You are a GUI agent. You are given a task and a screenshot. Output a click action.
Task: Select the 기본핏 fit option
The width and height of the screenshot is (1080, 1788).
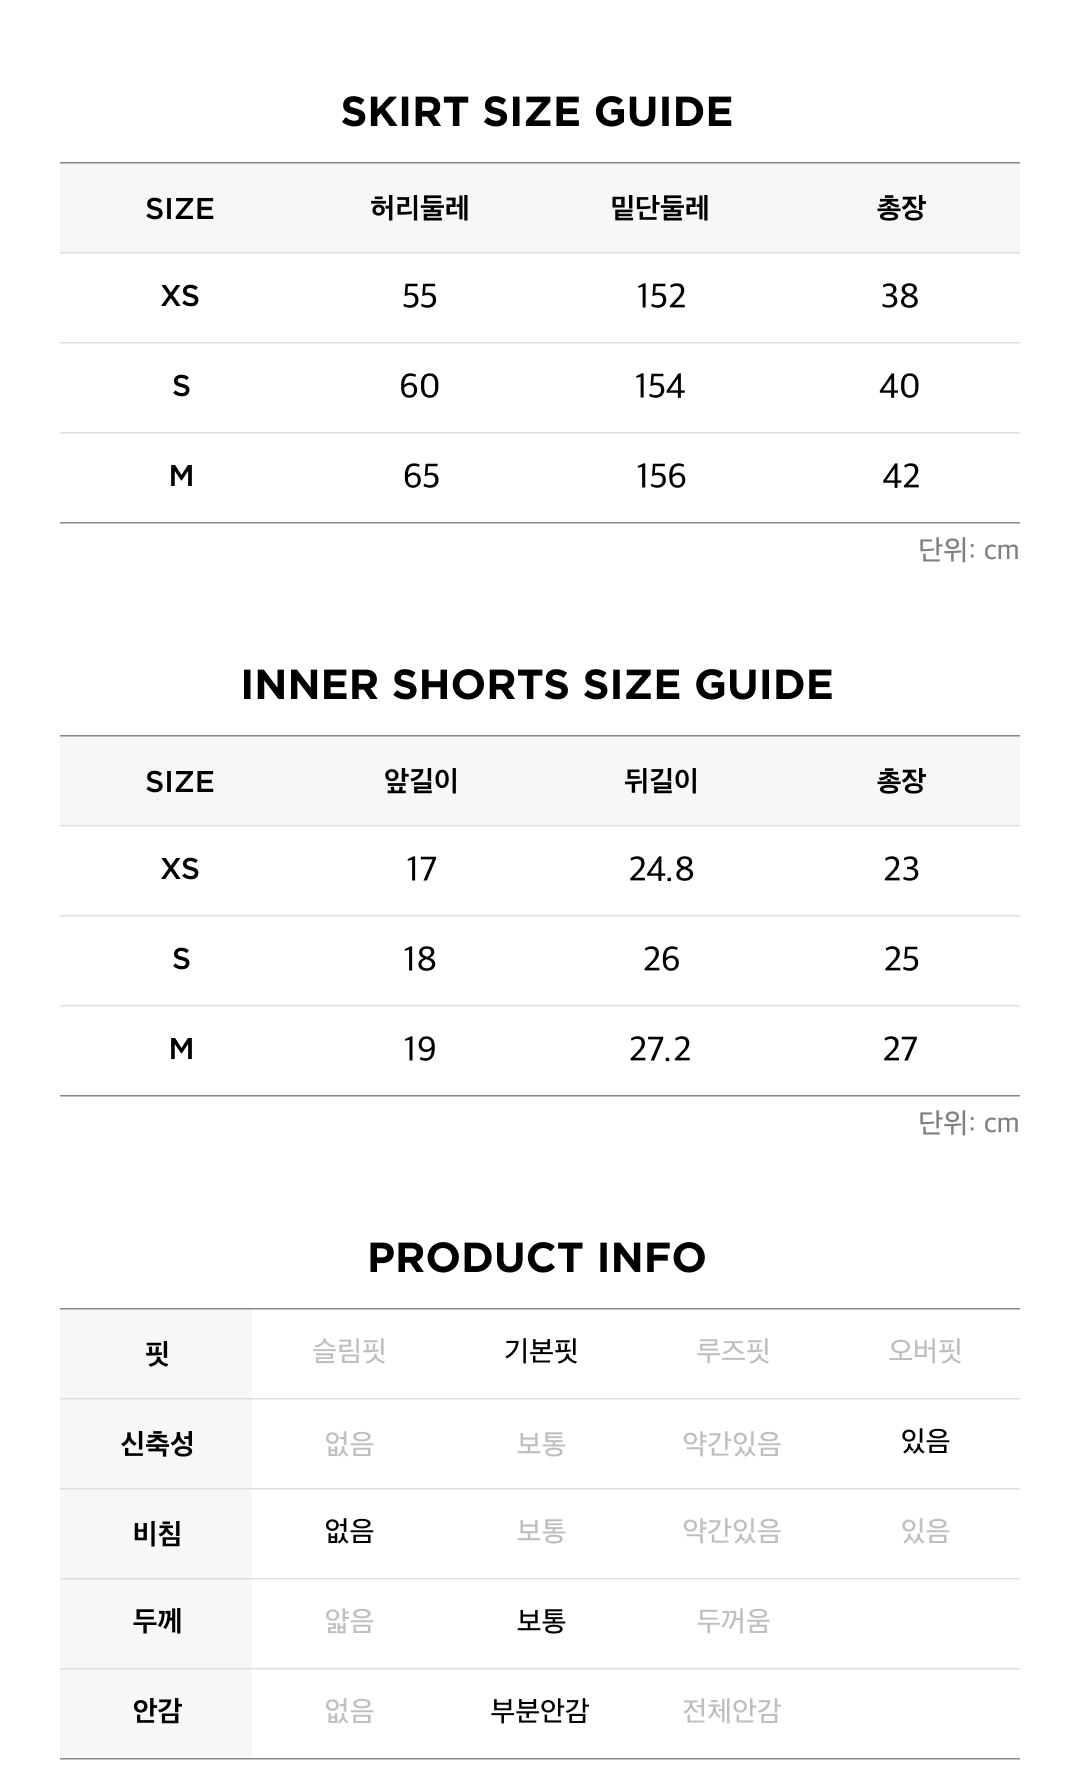point(541,1352)
